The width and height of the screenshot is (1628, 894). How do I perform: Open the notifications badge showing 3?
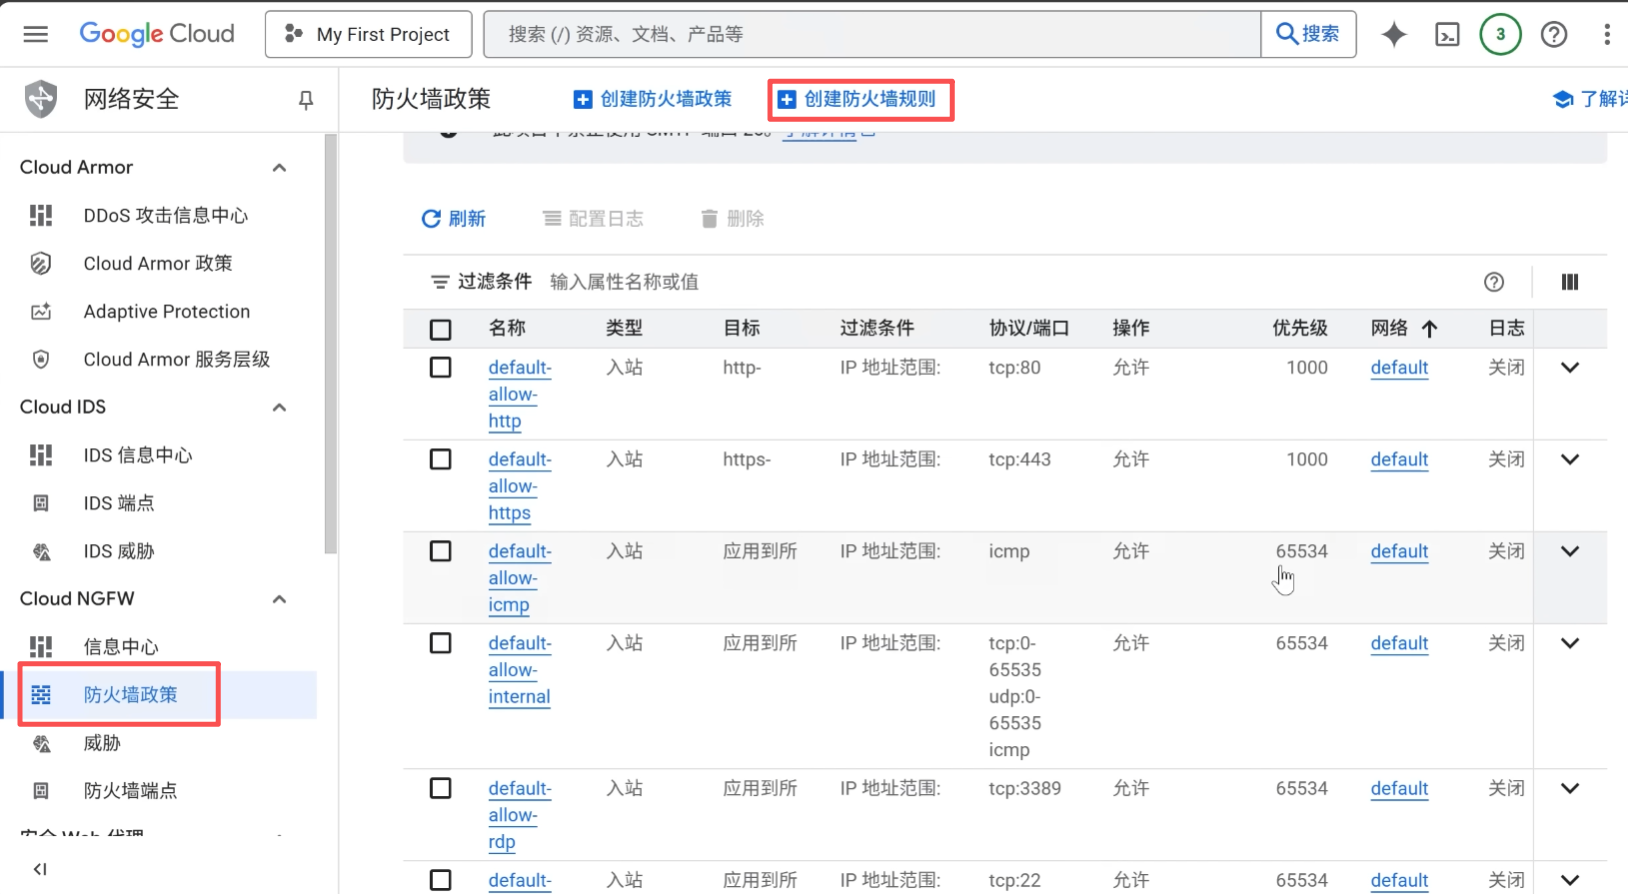click(1500, 34)
